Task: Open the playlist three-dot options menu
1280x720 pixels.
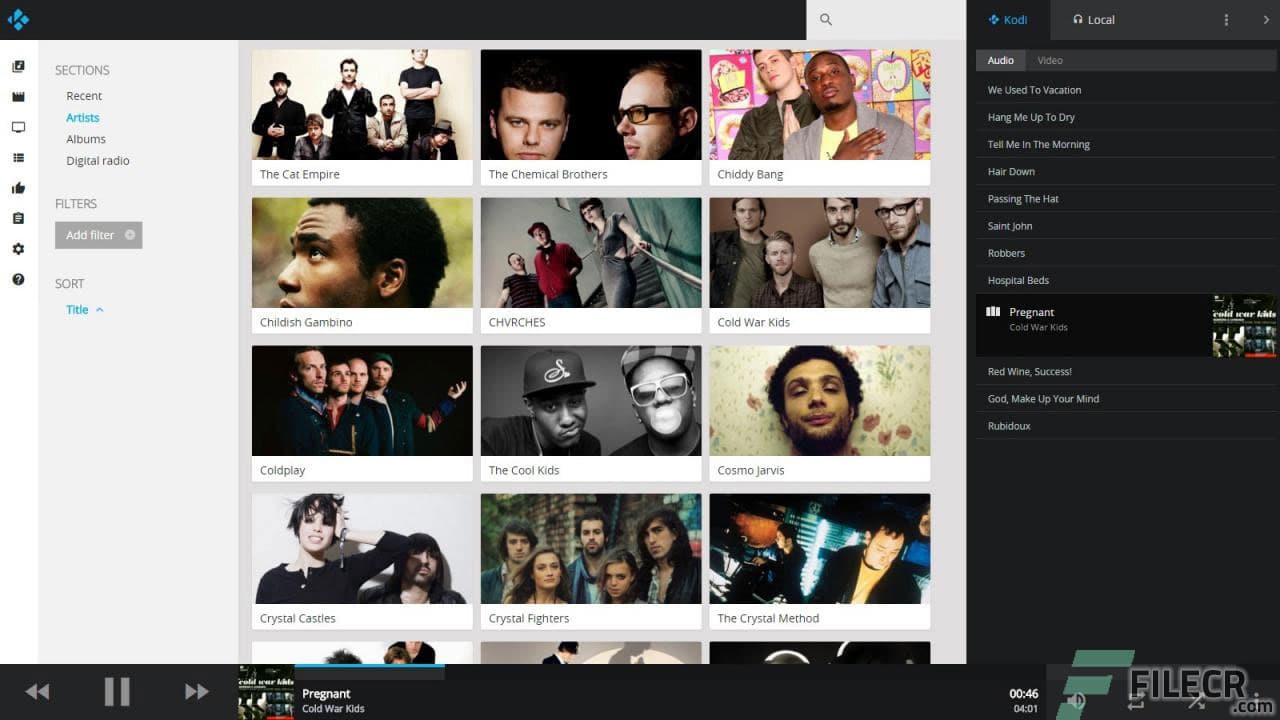Action: pos(1226,20)
